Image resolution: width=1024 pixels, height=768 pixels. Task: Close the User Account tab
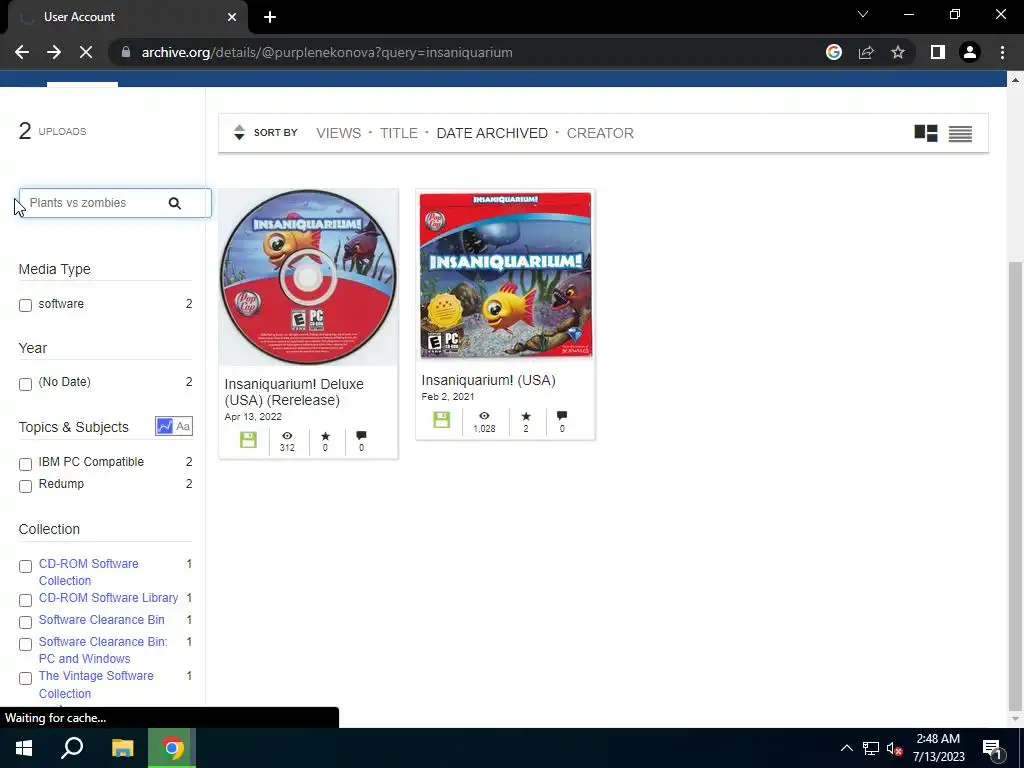pyautogui.click(x=232, y=17)
